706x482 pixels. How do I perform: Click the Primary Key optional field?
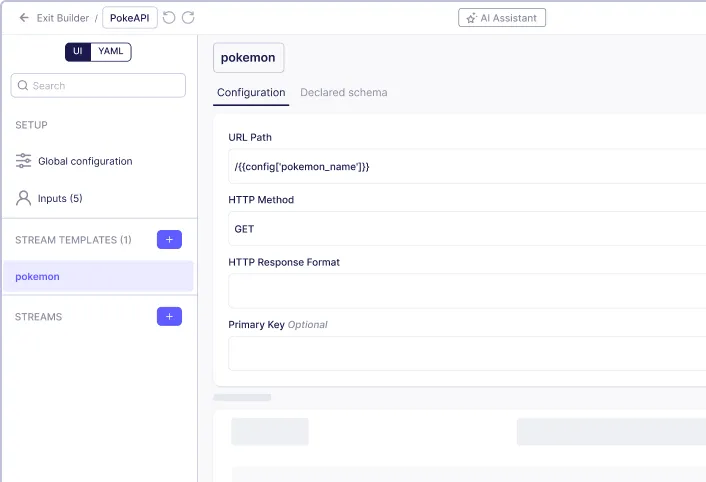tap(467, 354)
